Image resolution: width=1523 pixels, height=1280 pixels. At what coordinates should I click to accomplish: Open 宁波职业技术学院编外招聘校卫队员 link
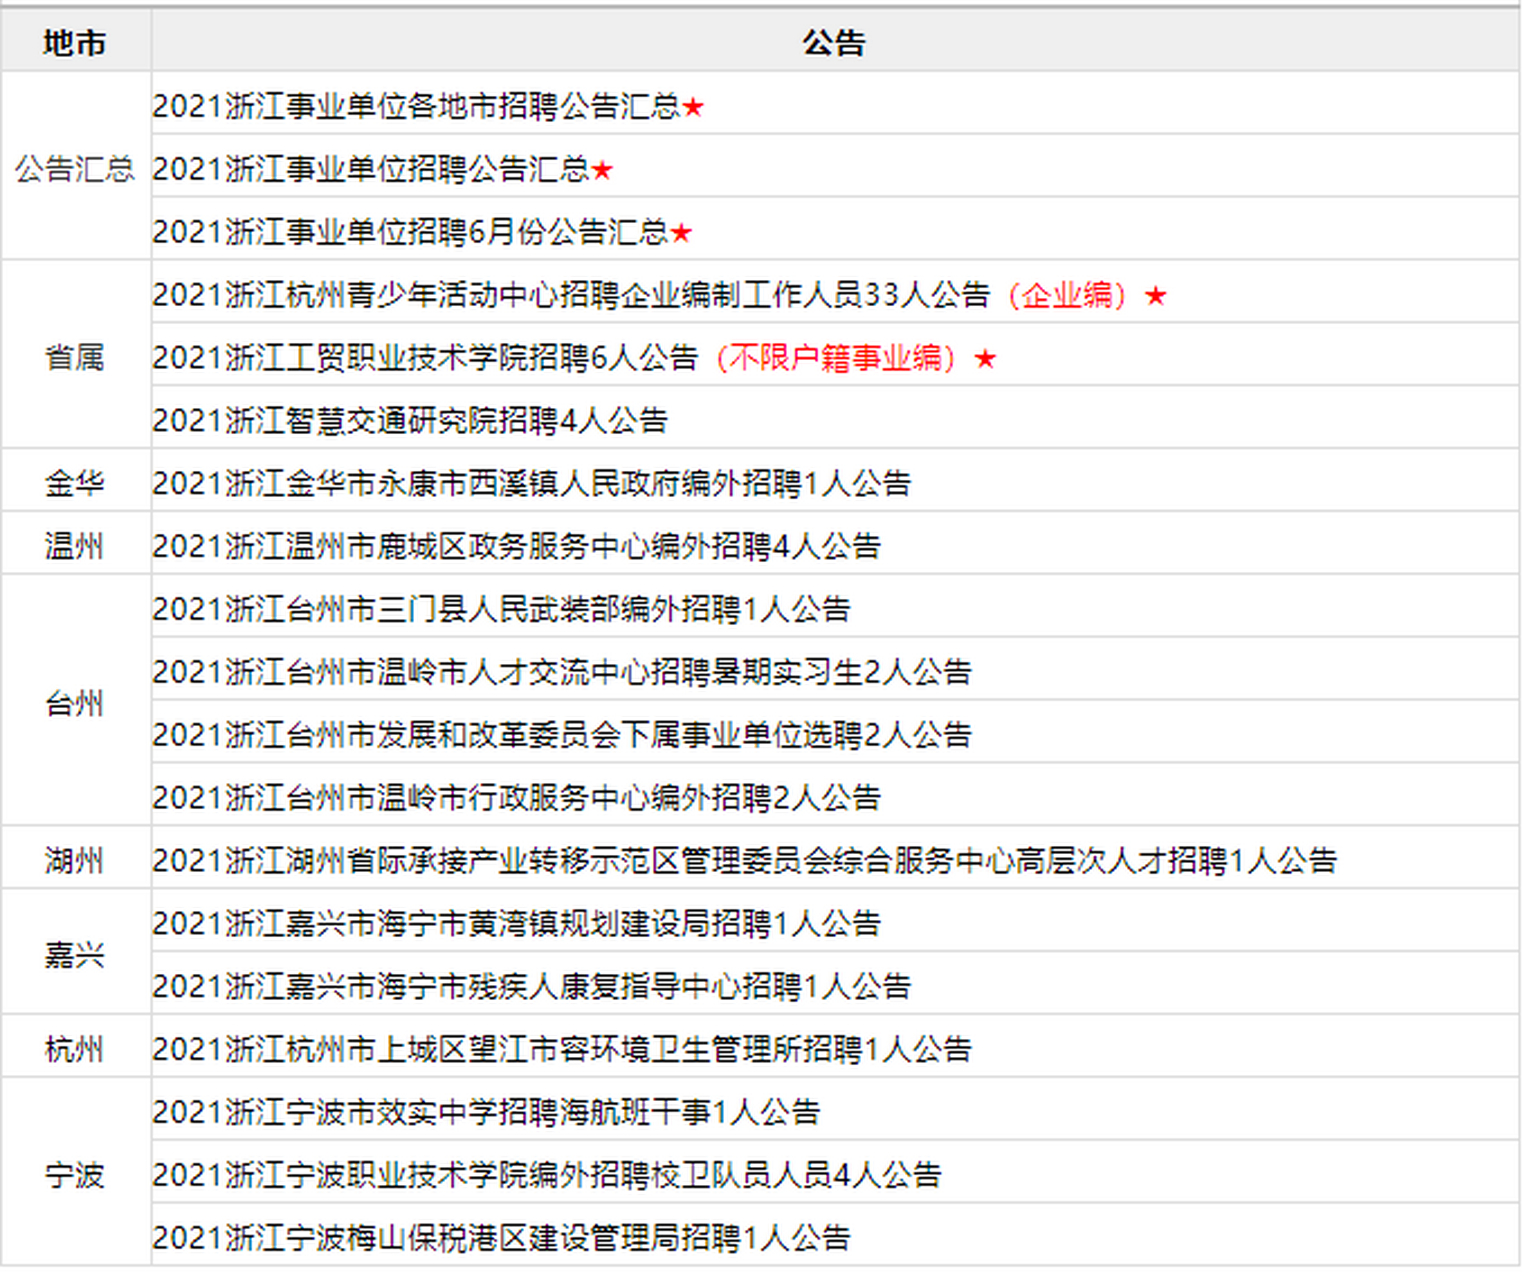[547, 1177]
